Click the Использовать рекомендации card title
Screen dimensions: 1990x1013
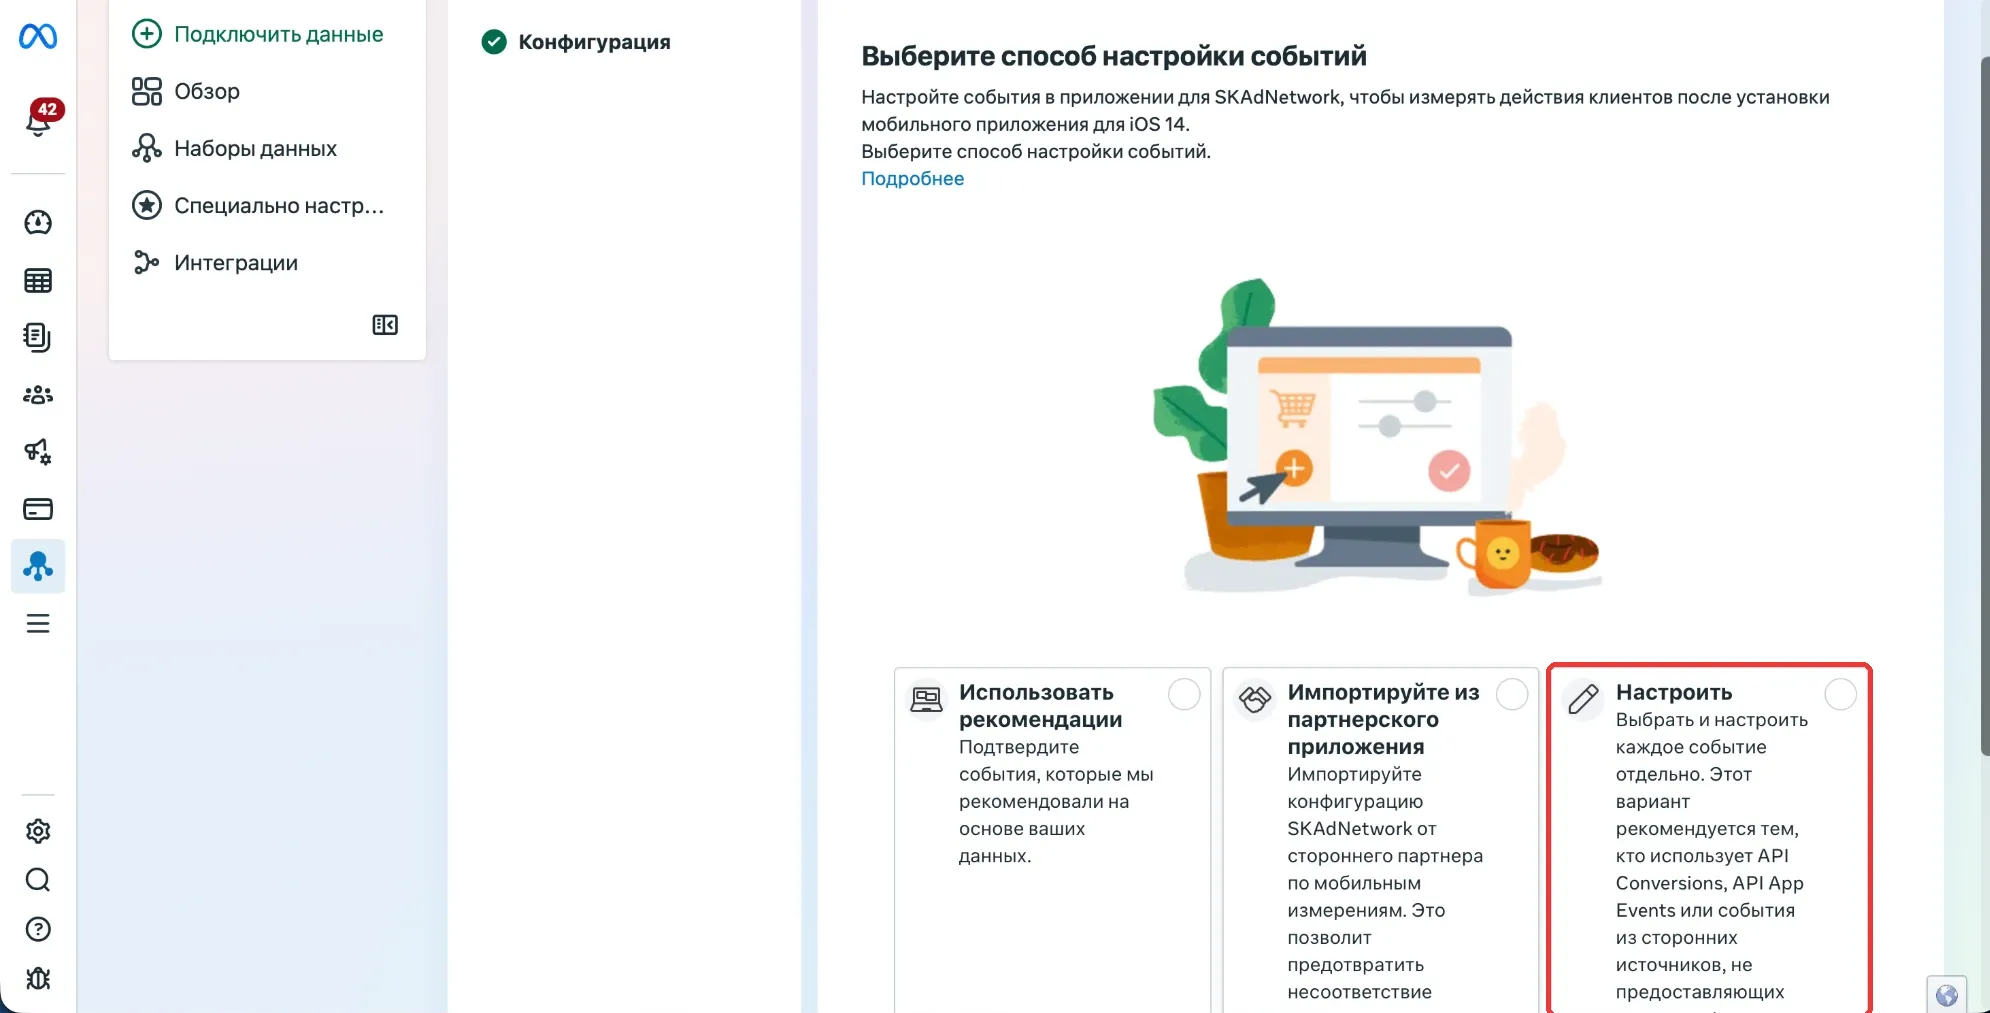pyautogui.click(x=1040, y=706)
